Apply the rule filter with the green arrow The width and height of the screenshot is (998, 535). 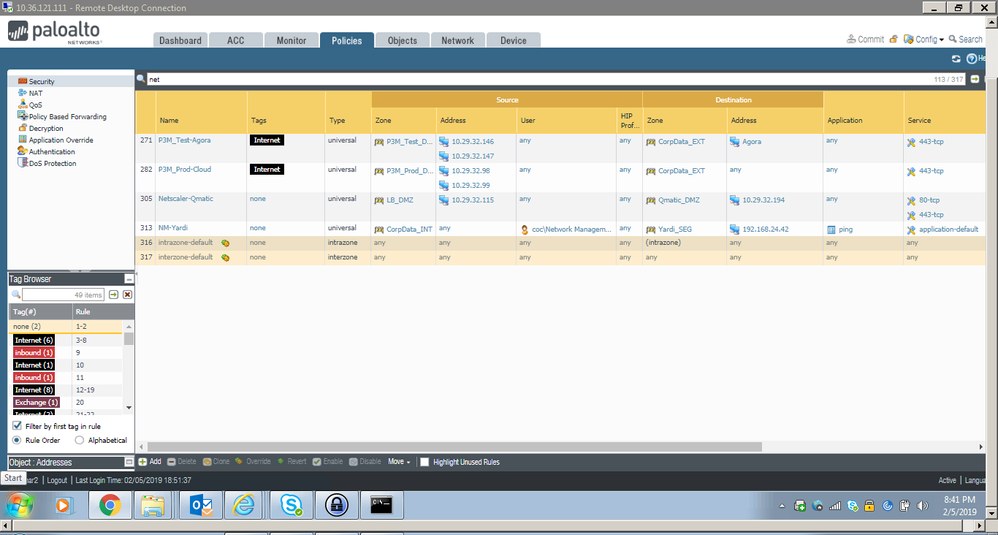tap(975, 79)
